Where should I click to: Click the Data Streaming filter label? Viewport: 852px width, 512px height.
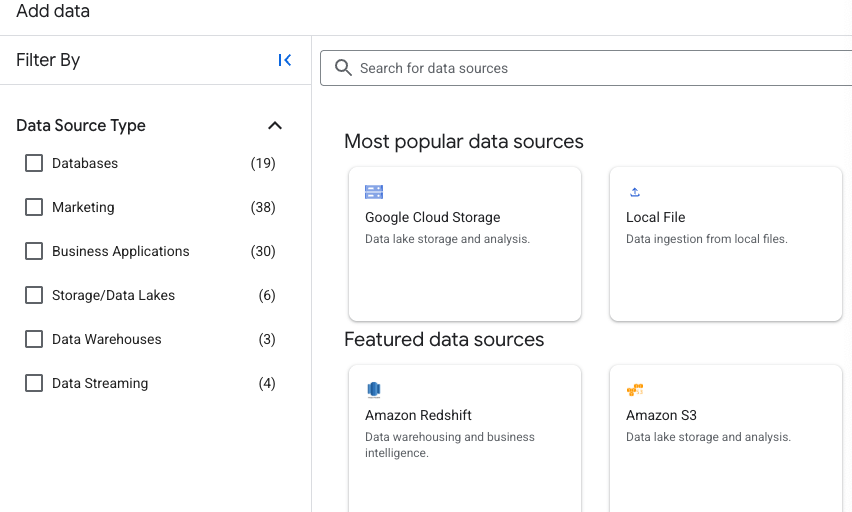point(100,383)
